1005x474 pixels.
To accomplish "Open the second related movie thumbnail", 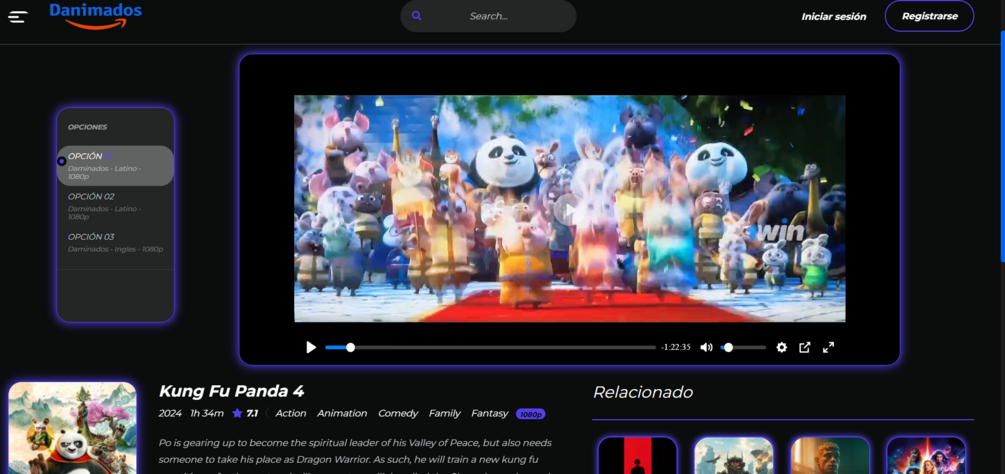I will 734,455.
